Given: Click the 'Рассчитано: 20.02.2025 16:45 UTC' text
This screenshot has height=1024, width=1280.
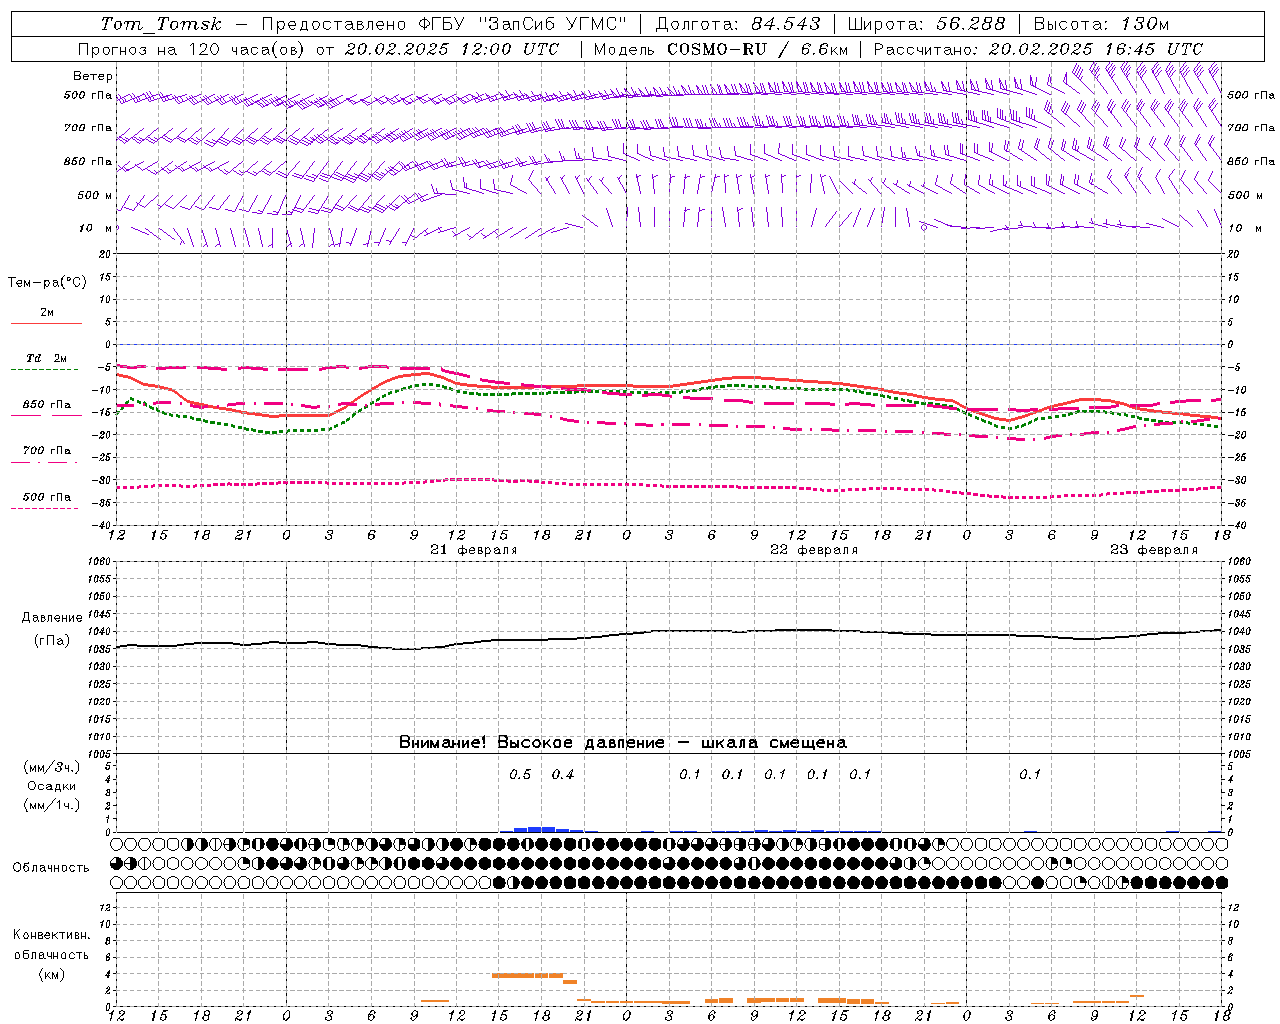Looking at the screenshot, I should pos(1038,49).
